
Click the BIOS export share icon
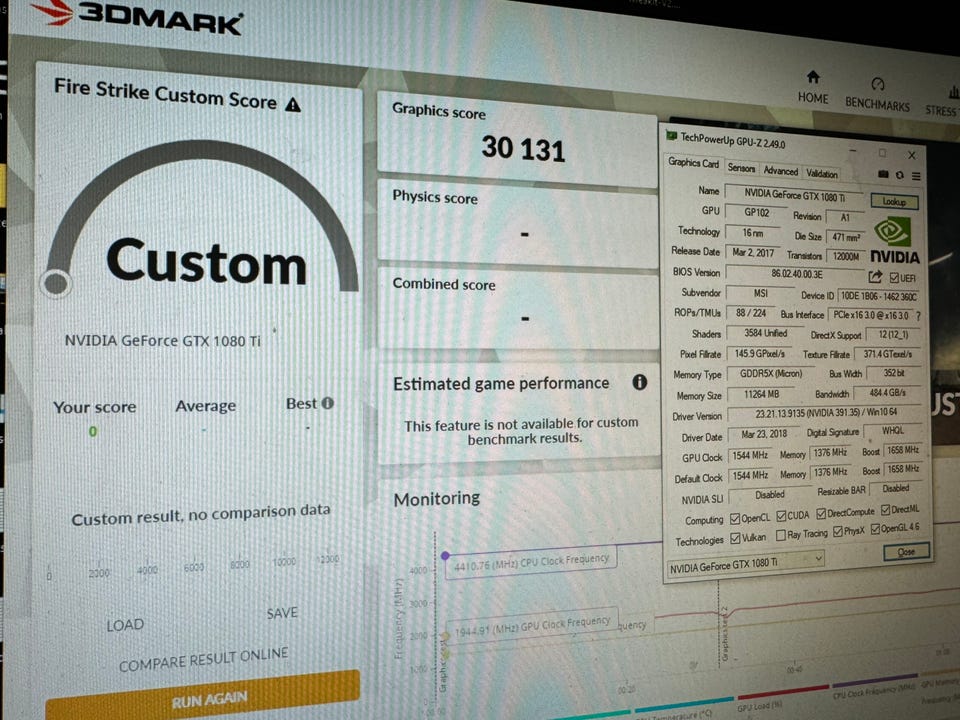[876, 277]
